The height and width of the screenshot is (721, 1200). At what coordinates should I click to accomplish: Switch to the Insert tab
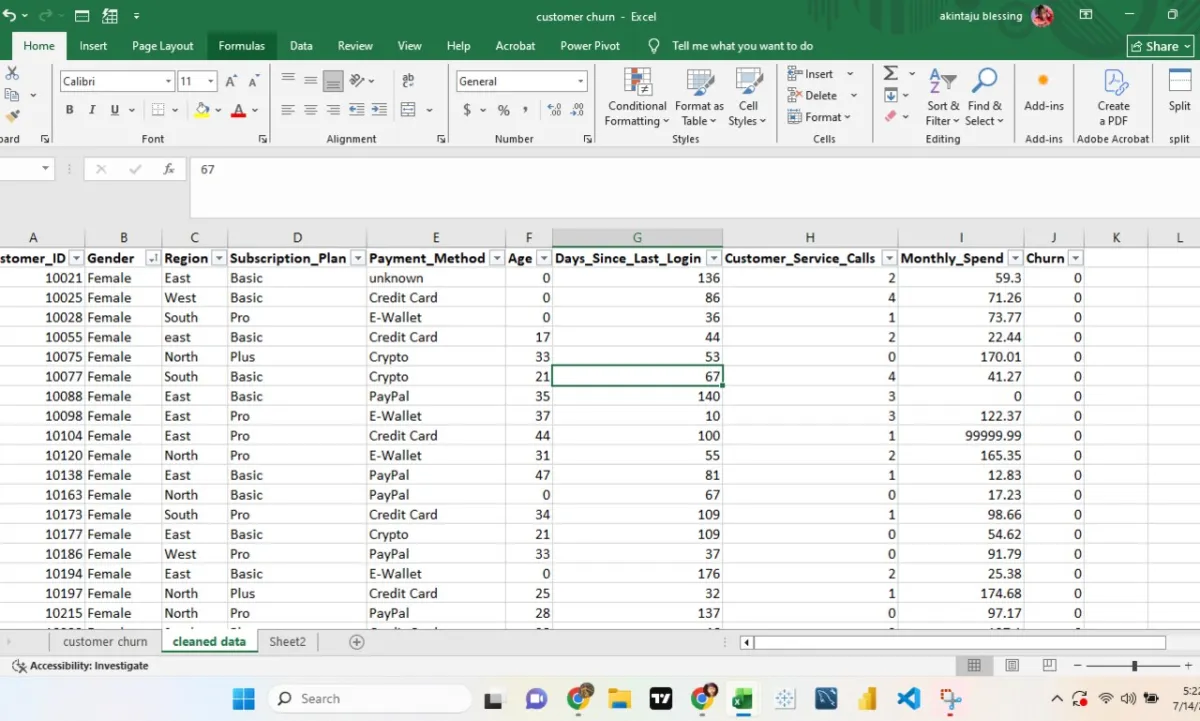tap(93, 46)
